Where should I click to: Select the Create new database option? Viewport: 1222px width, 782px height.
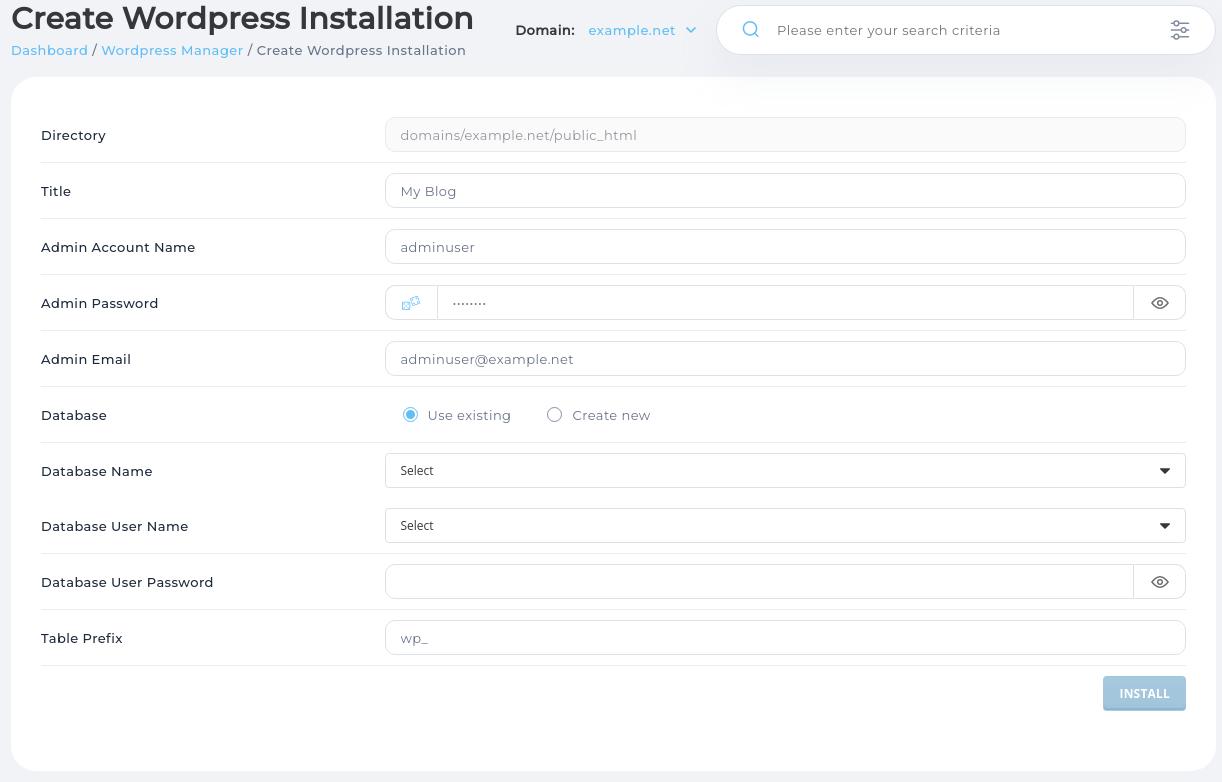[x=554, y=414]
